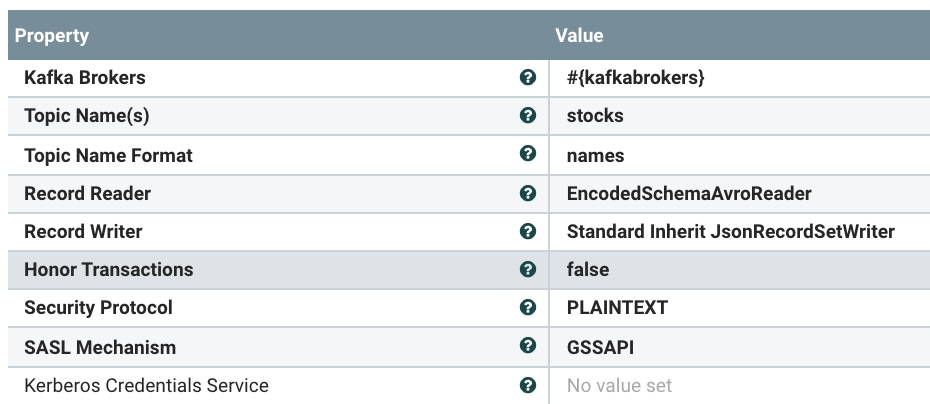Image resolution: width=930 pixels, height=404 pixels.
Task: Show help for Topic Name Format
Action: coord(528,154)
